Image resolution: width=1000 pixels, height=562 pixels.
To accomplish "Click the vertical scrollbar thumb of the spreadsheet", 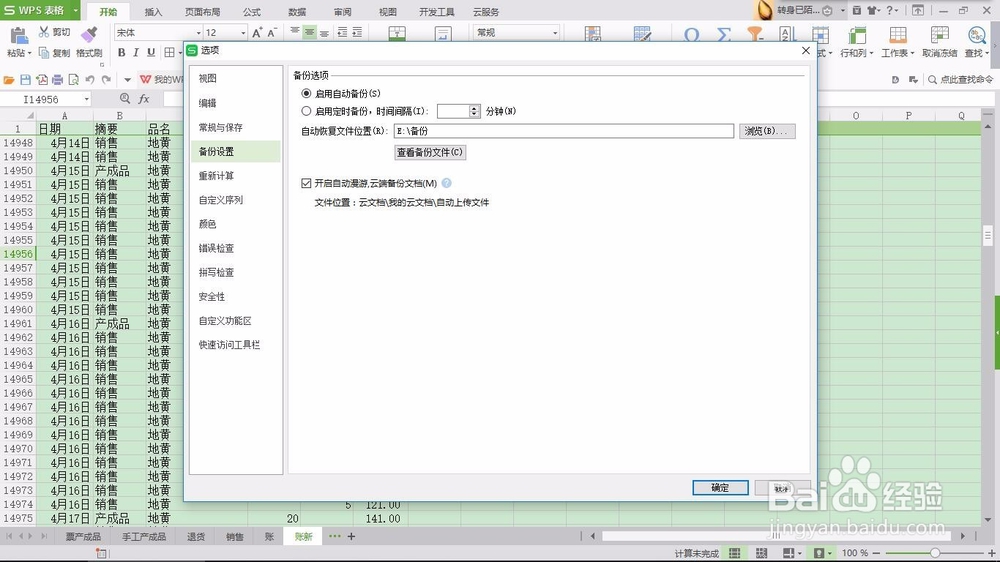I will click(987, 235).
